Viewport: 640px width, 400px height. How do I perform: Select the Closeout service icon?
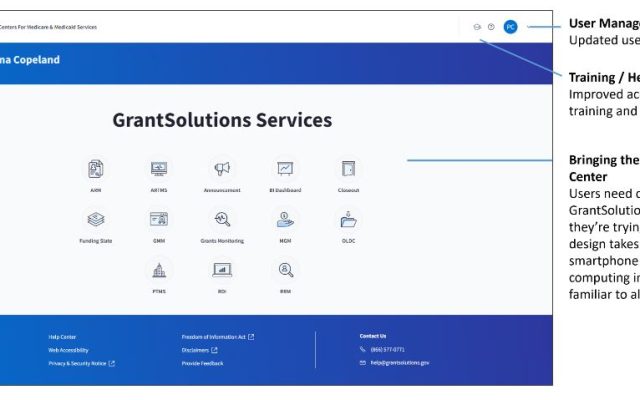point(348,169)
